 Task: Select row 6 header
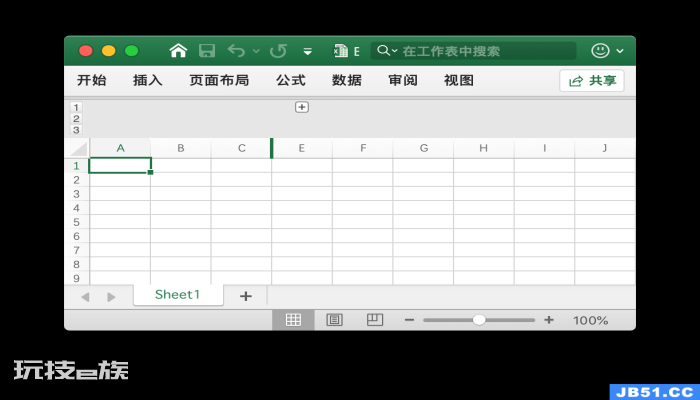(x=76, y=236)
